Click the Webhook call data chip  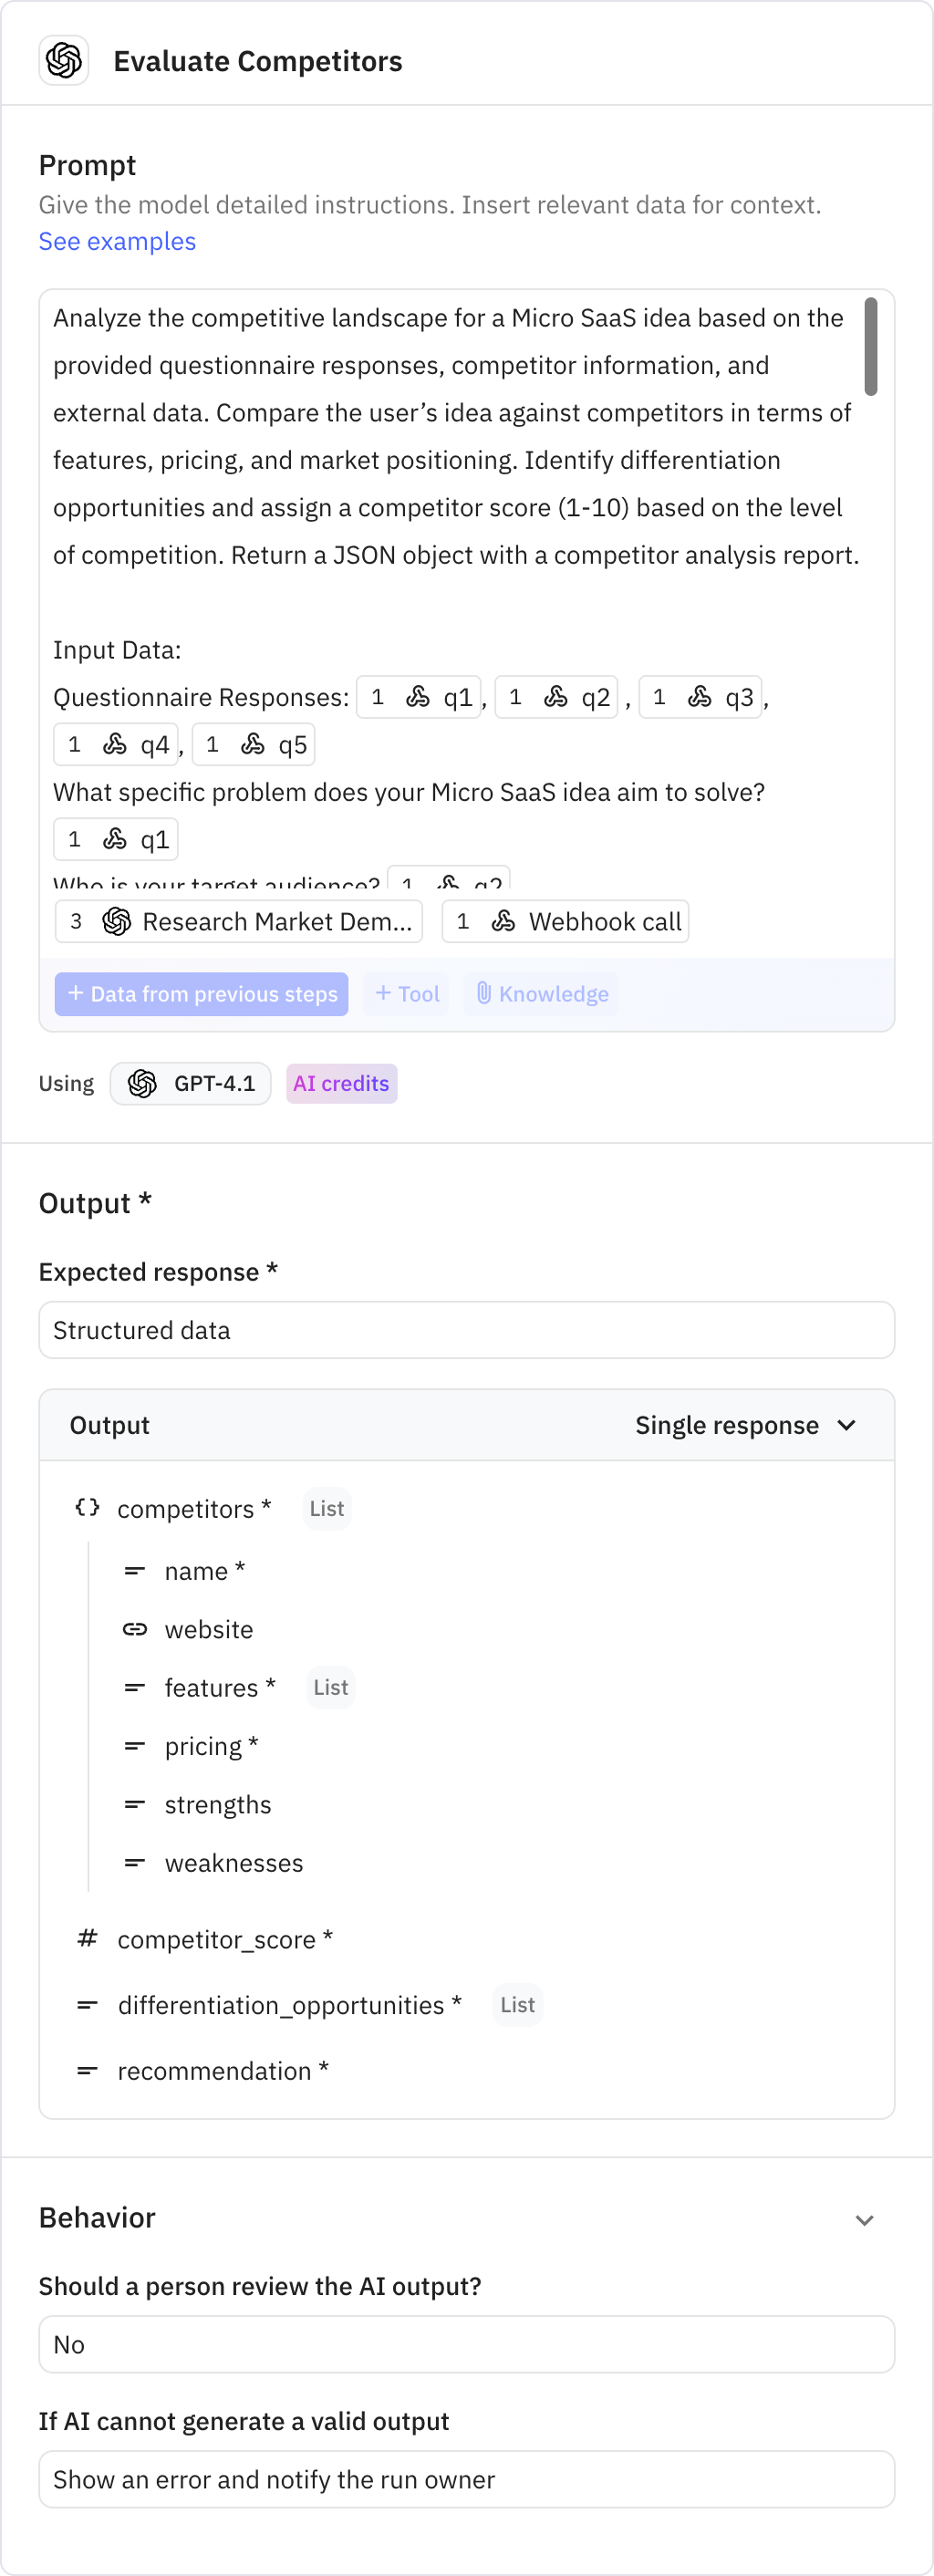pyautogui.click(x=564, y=921)
